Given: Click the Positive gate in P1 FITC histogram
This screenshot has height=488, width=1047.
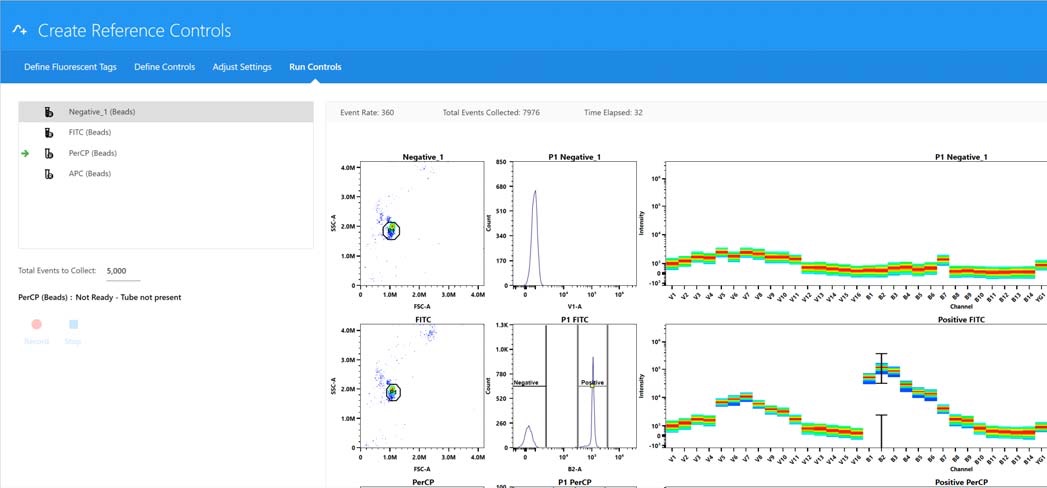Looking at the screenshot, I should 593,384.
